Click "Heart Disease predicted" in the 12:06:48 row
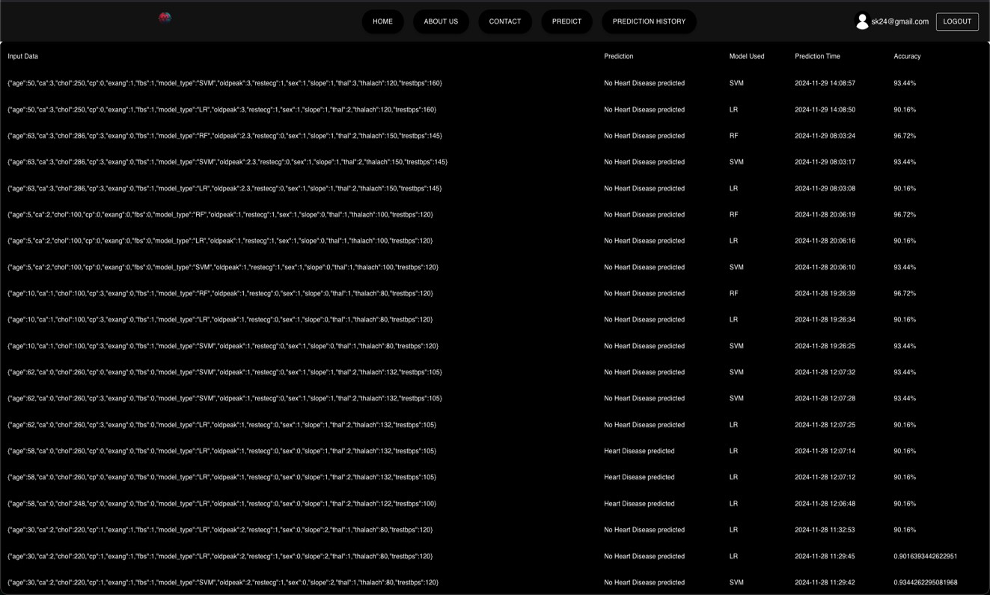Viewport: 991px width, 595px height. click(639, 504)
